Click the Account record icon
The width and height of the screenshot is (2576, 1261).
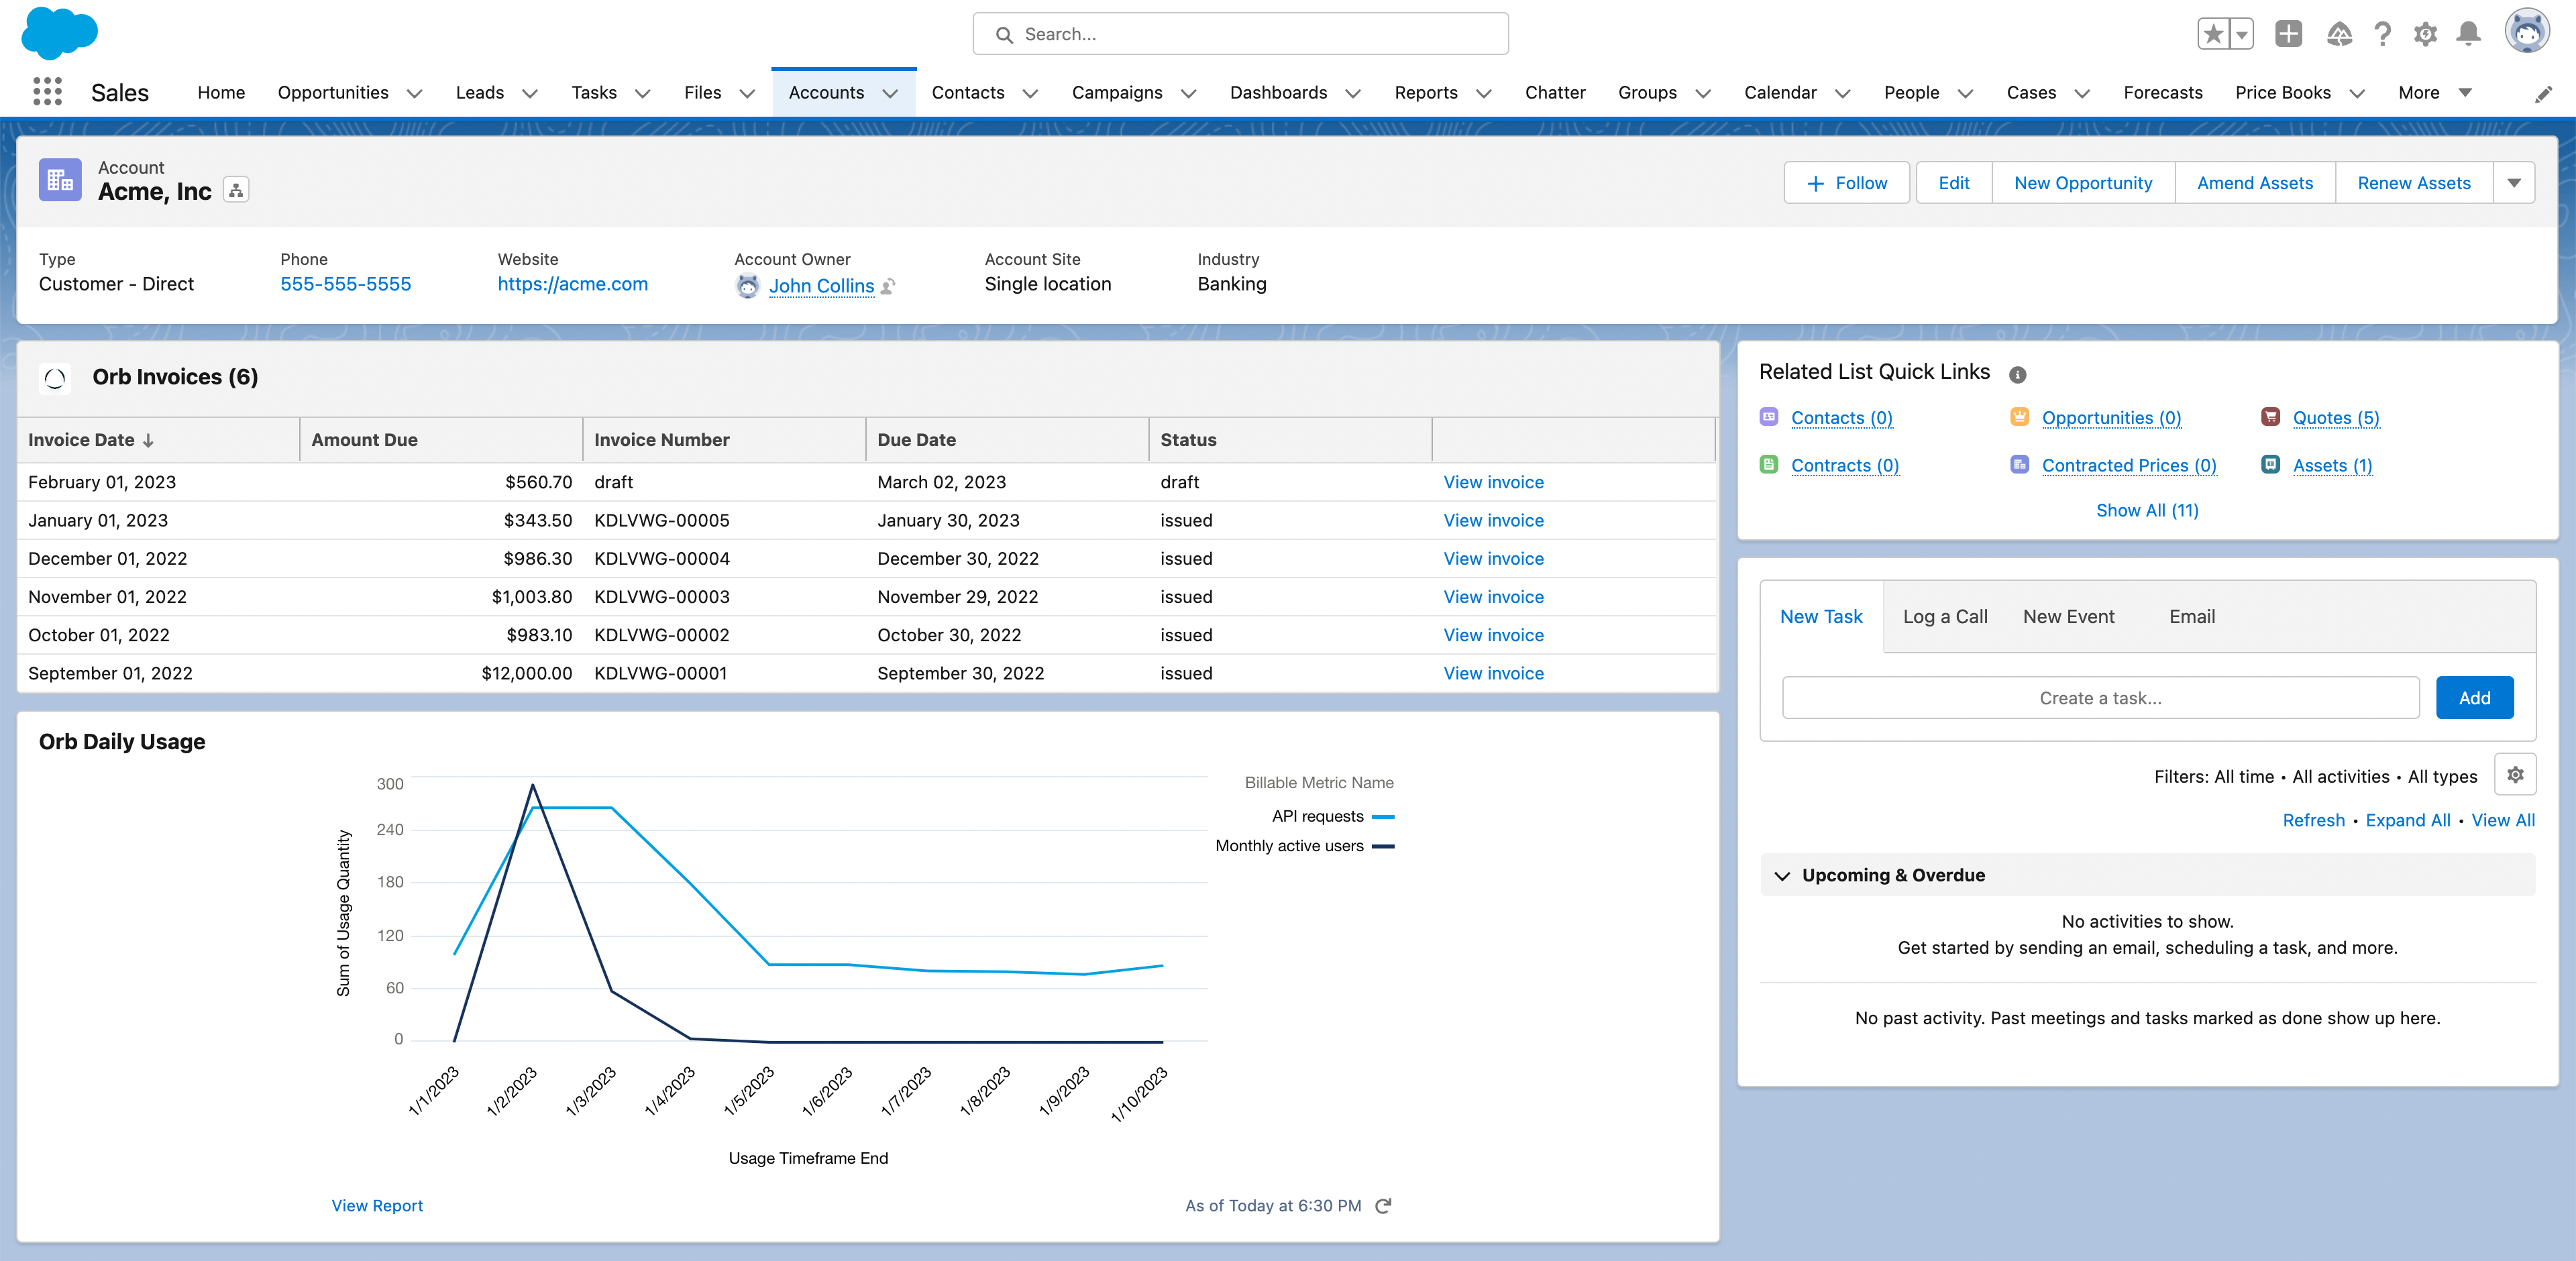(60, 180)
